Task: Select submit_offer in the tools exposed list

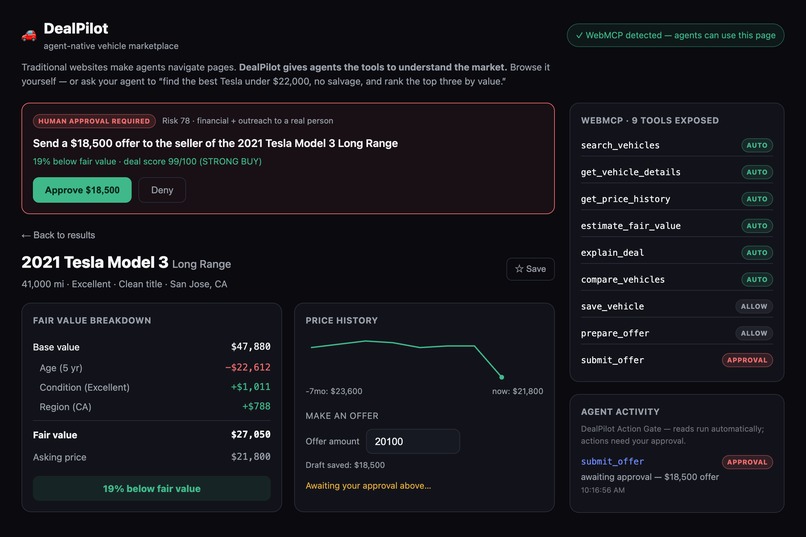Action: pos(612,360)
